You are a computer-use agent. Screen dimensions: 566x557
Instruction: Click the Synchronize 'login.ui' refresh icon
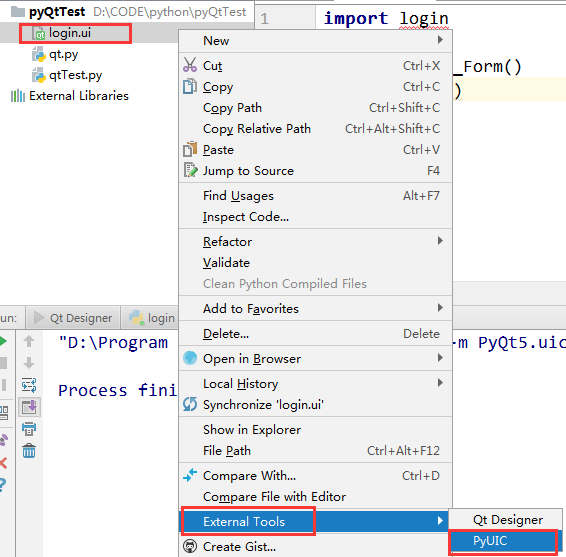tap(190, 404)
